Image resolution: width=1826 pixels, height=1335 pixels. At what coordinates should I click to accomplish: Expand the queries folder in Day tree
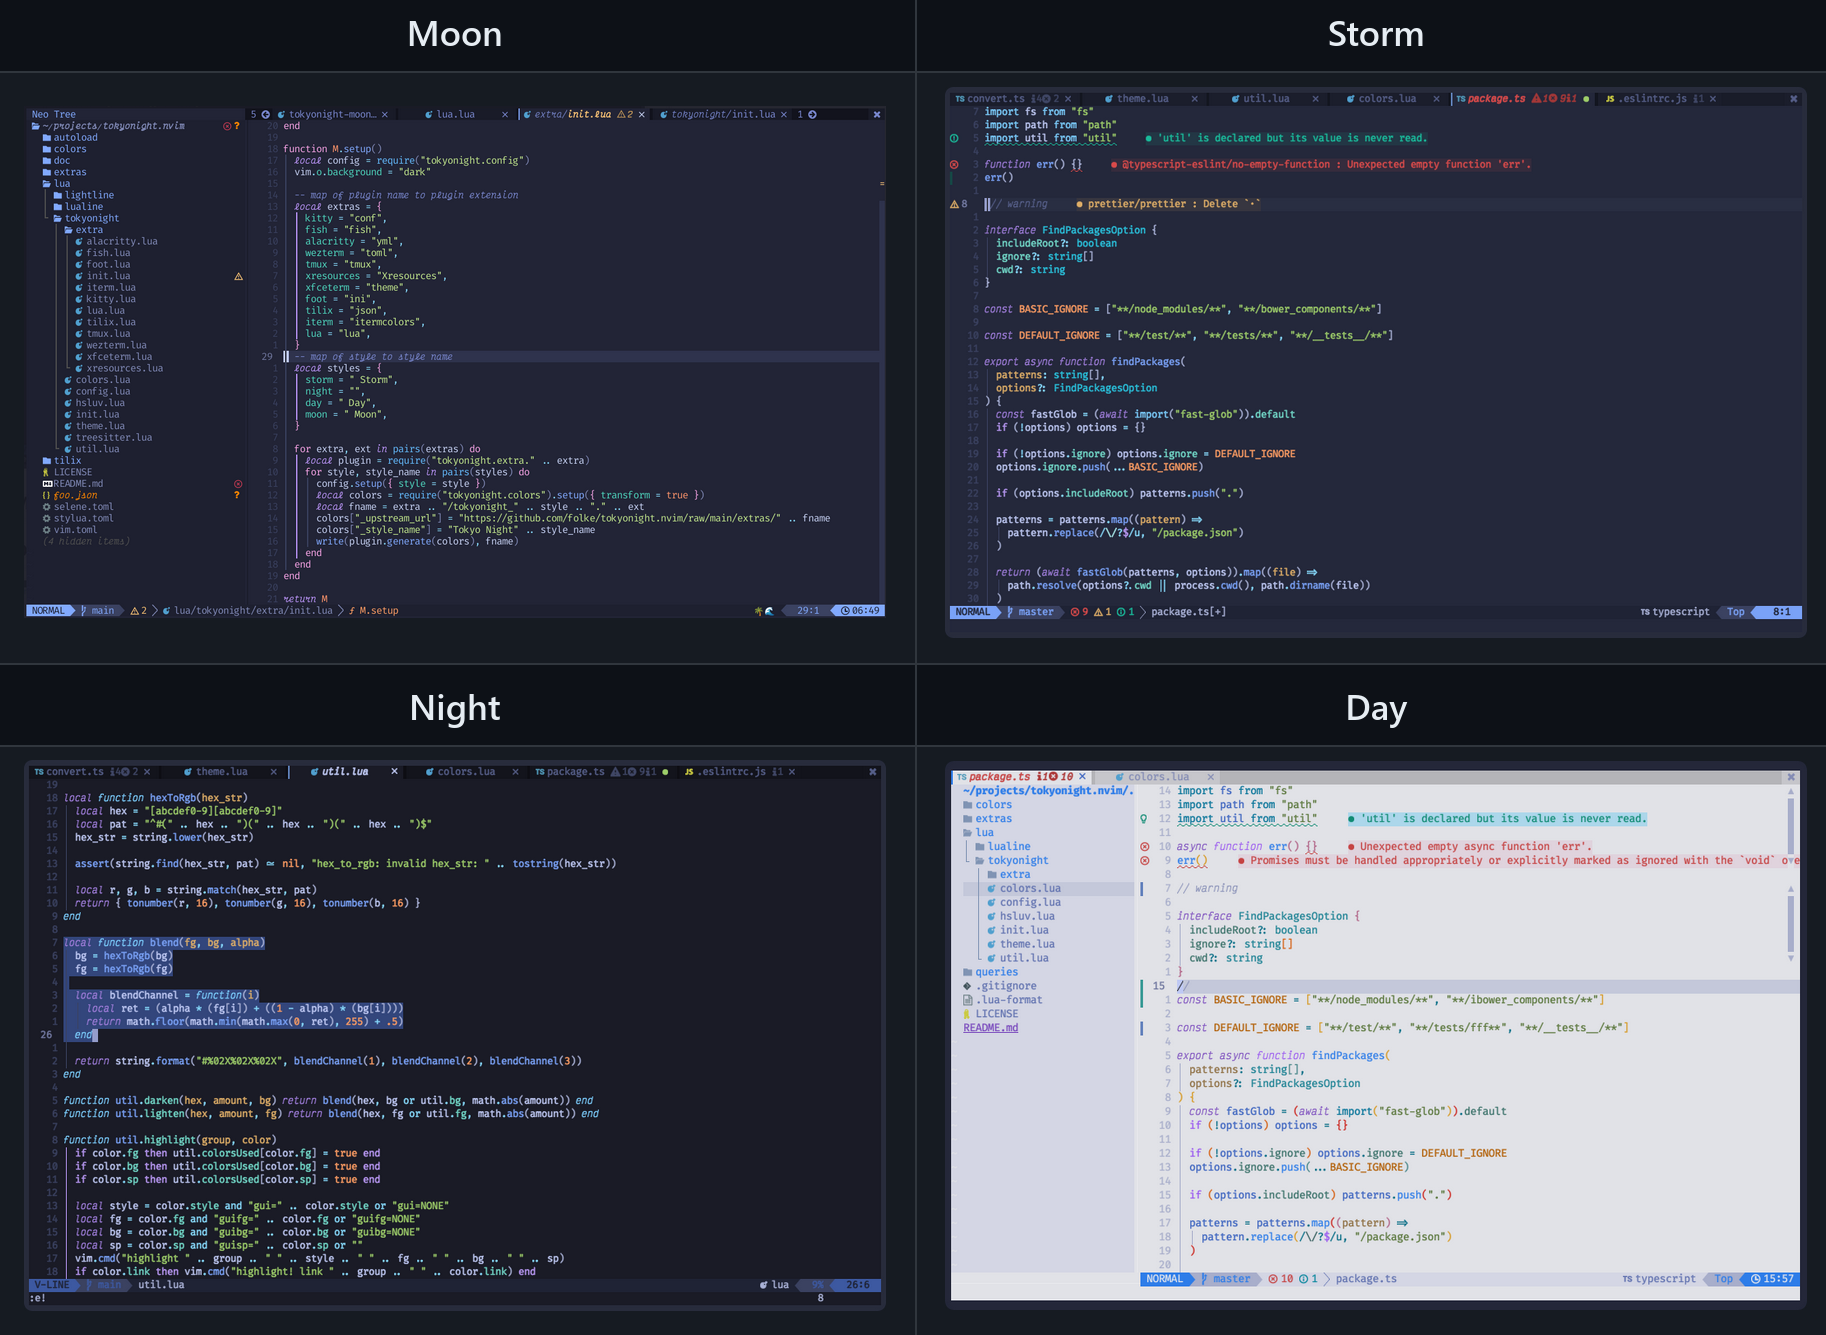point(990,972)
